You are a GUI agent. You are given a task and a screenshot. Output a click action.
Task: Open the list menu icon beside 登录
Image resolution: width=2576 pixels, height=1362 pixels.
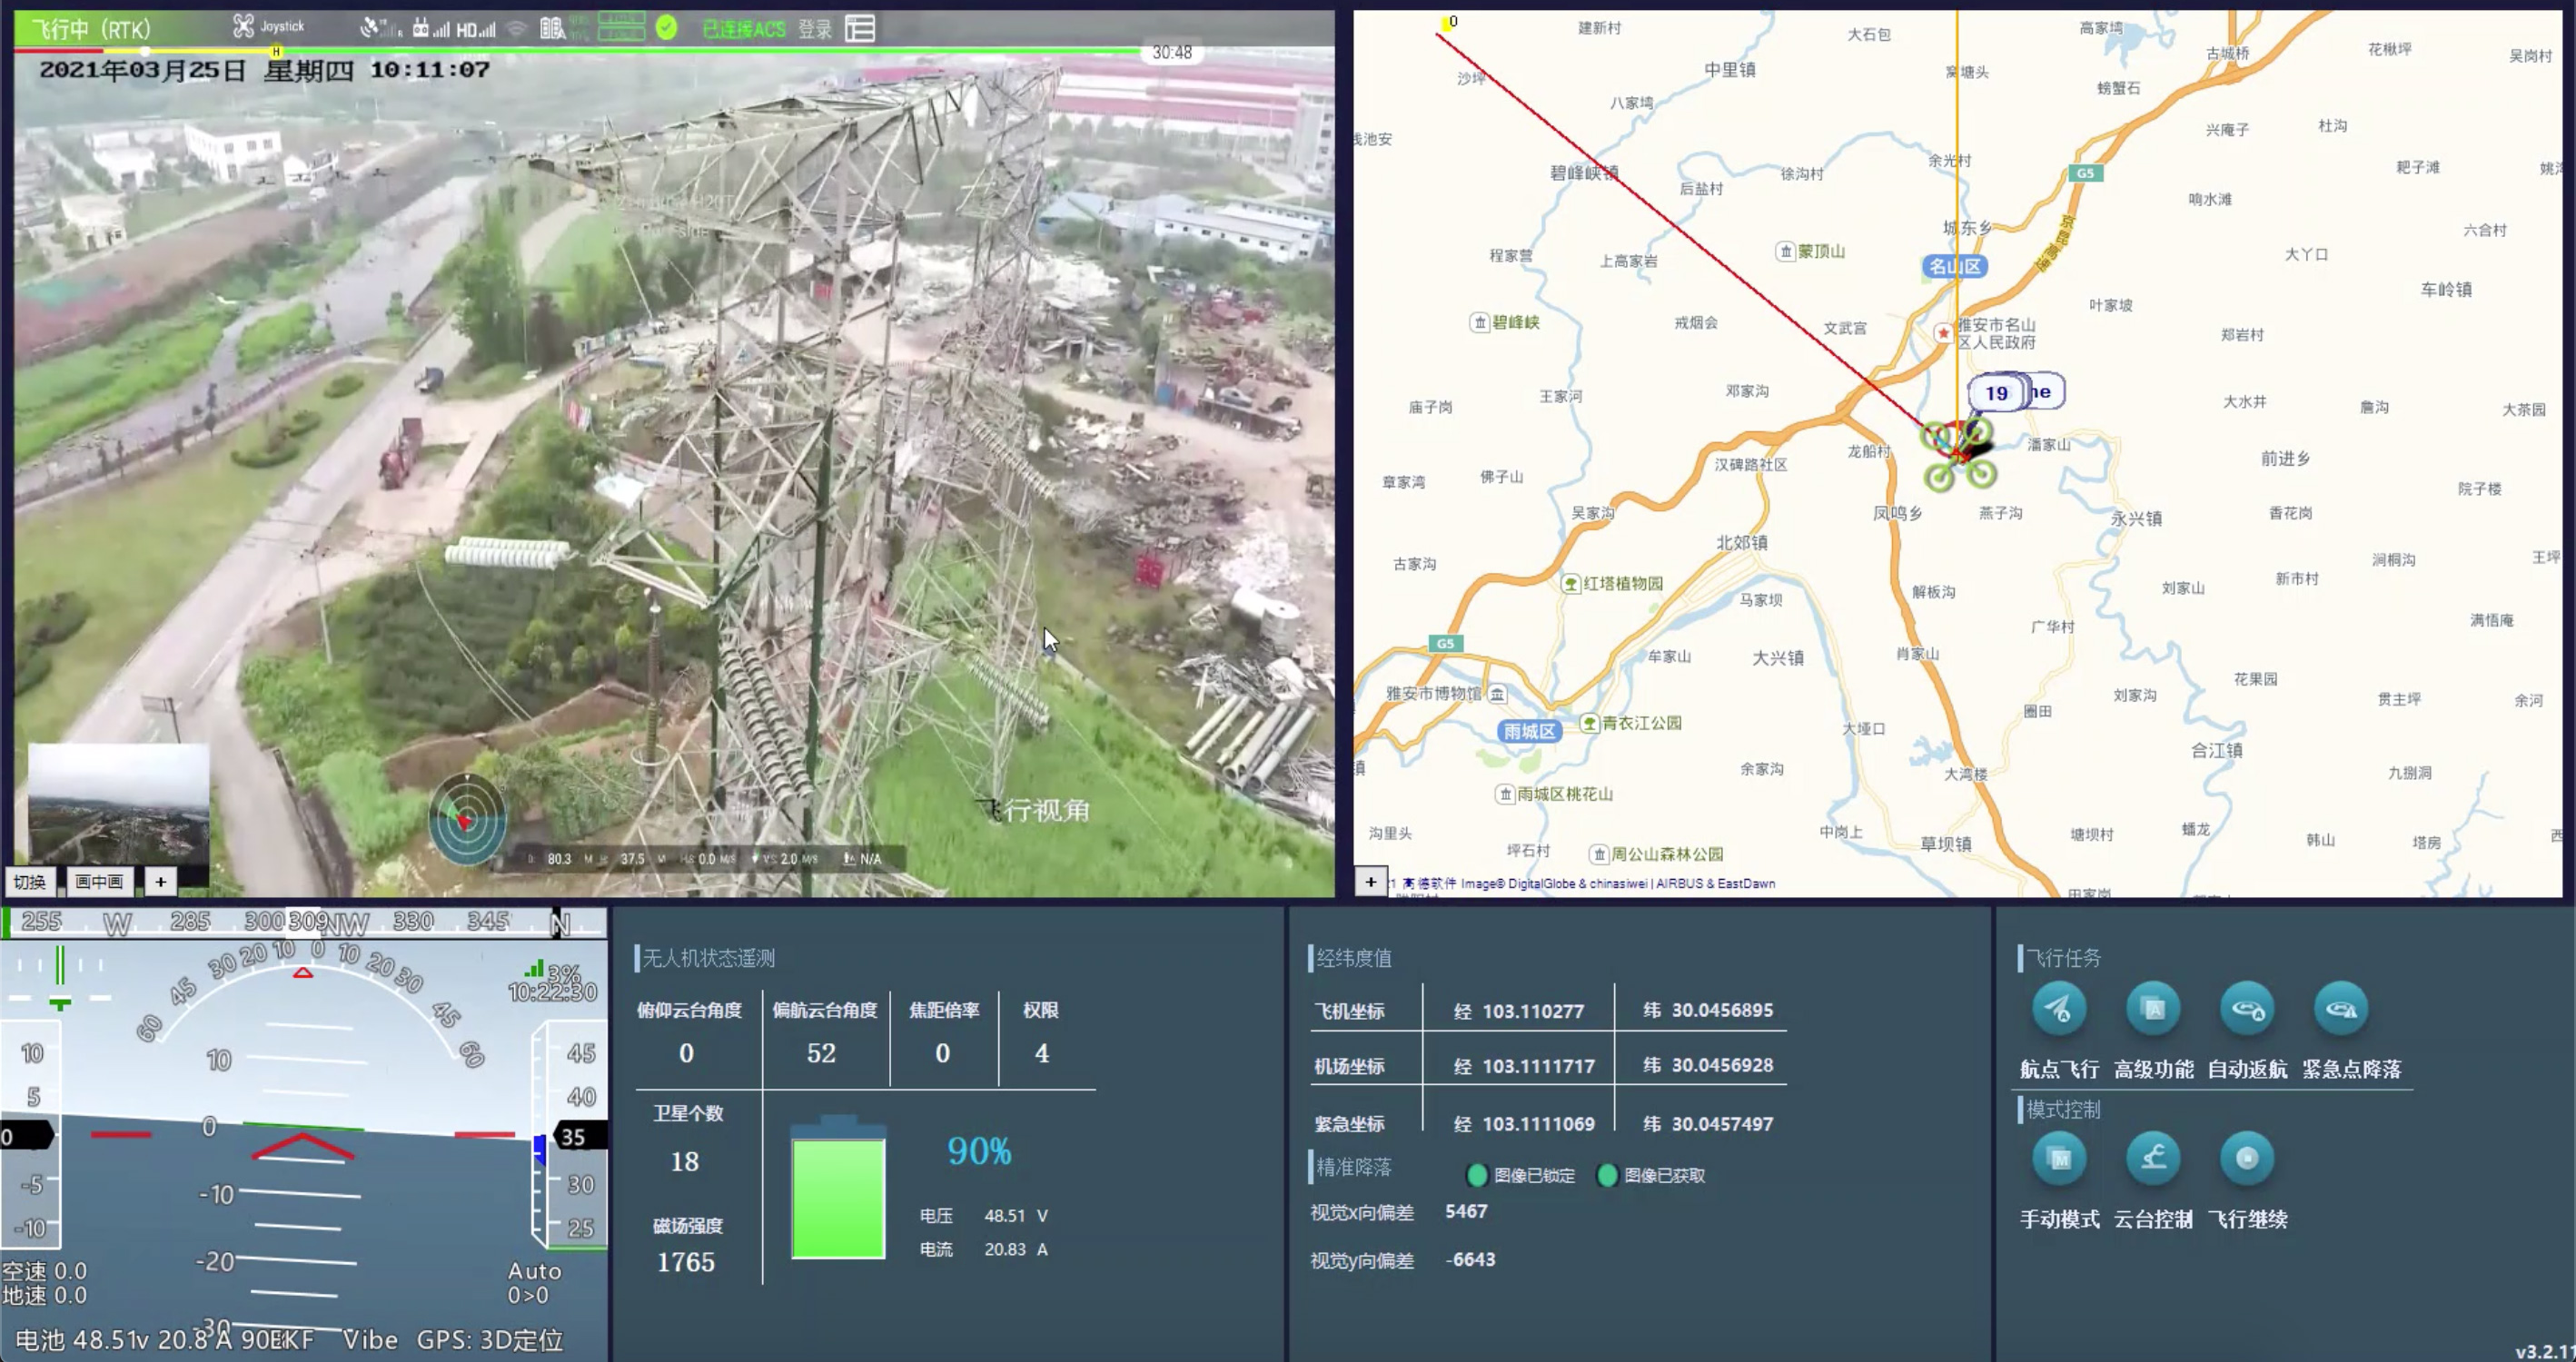point(860,28)
